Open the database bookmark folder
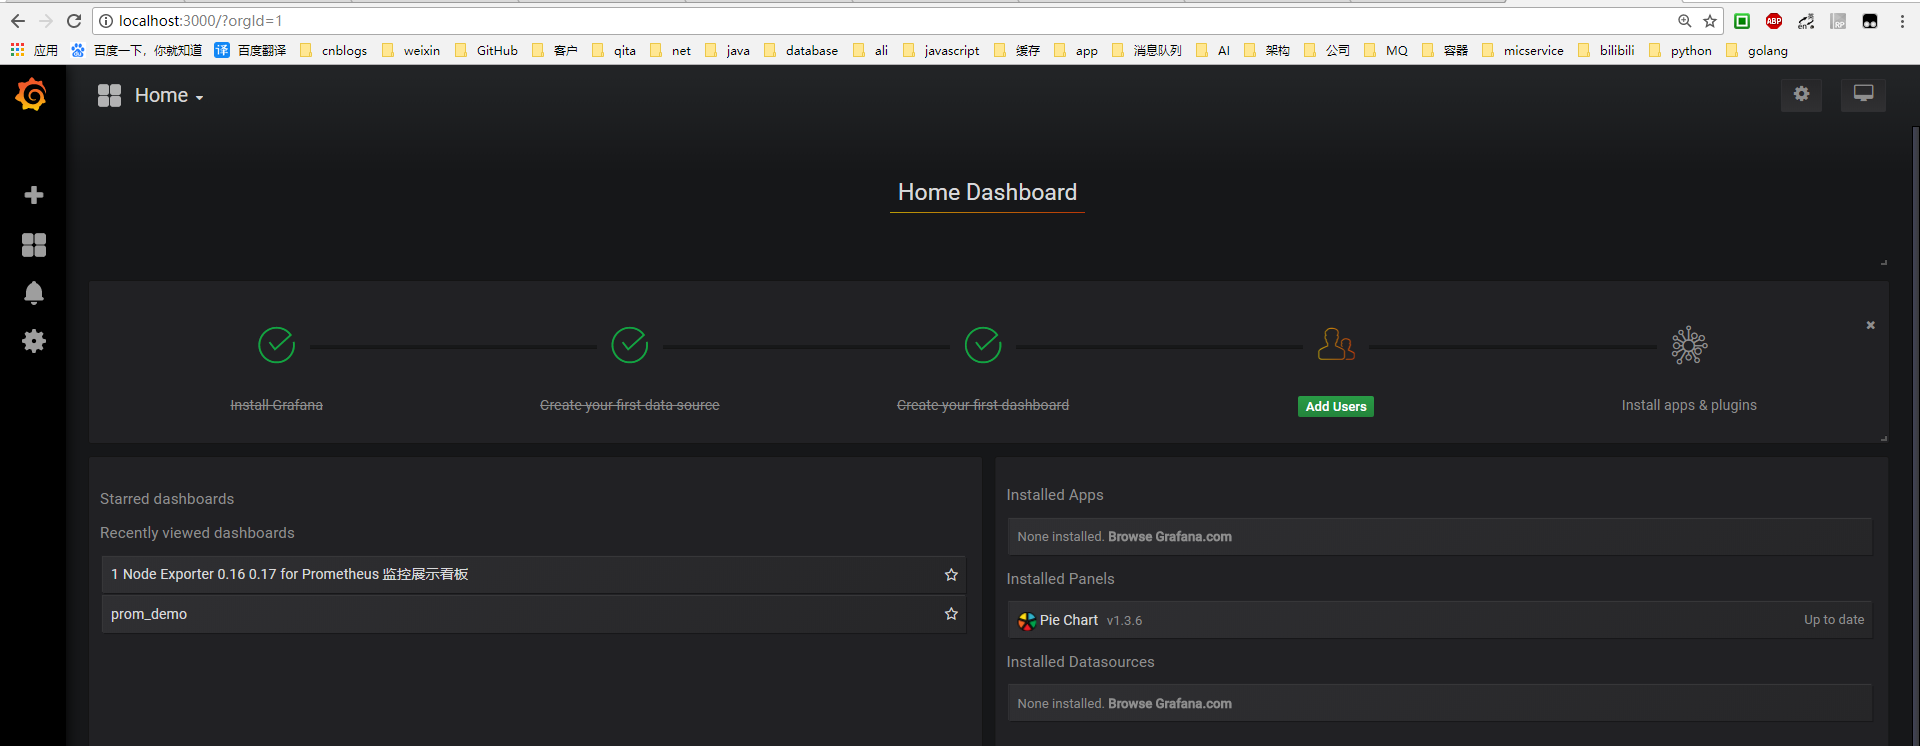The height and width of the screenshot is (746, 1920). (801, 50)
